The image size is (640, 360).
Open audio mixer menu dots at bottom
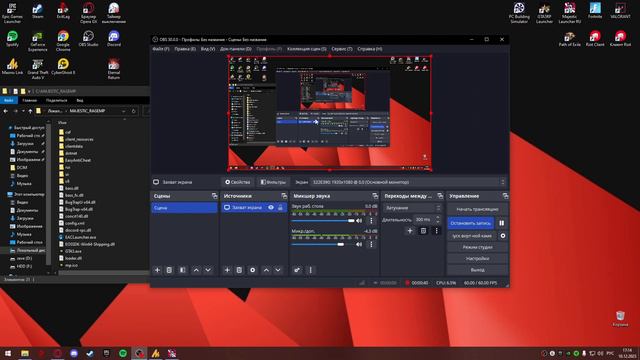pyautogui.click(x=311, y=270)
